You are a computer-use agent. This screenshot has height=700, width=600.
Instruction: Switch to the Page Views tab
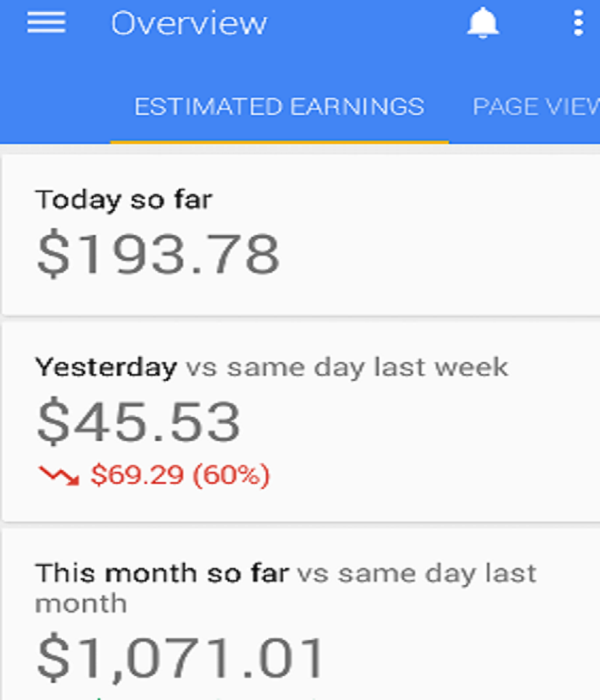coord(535,107)
